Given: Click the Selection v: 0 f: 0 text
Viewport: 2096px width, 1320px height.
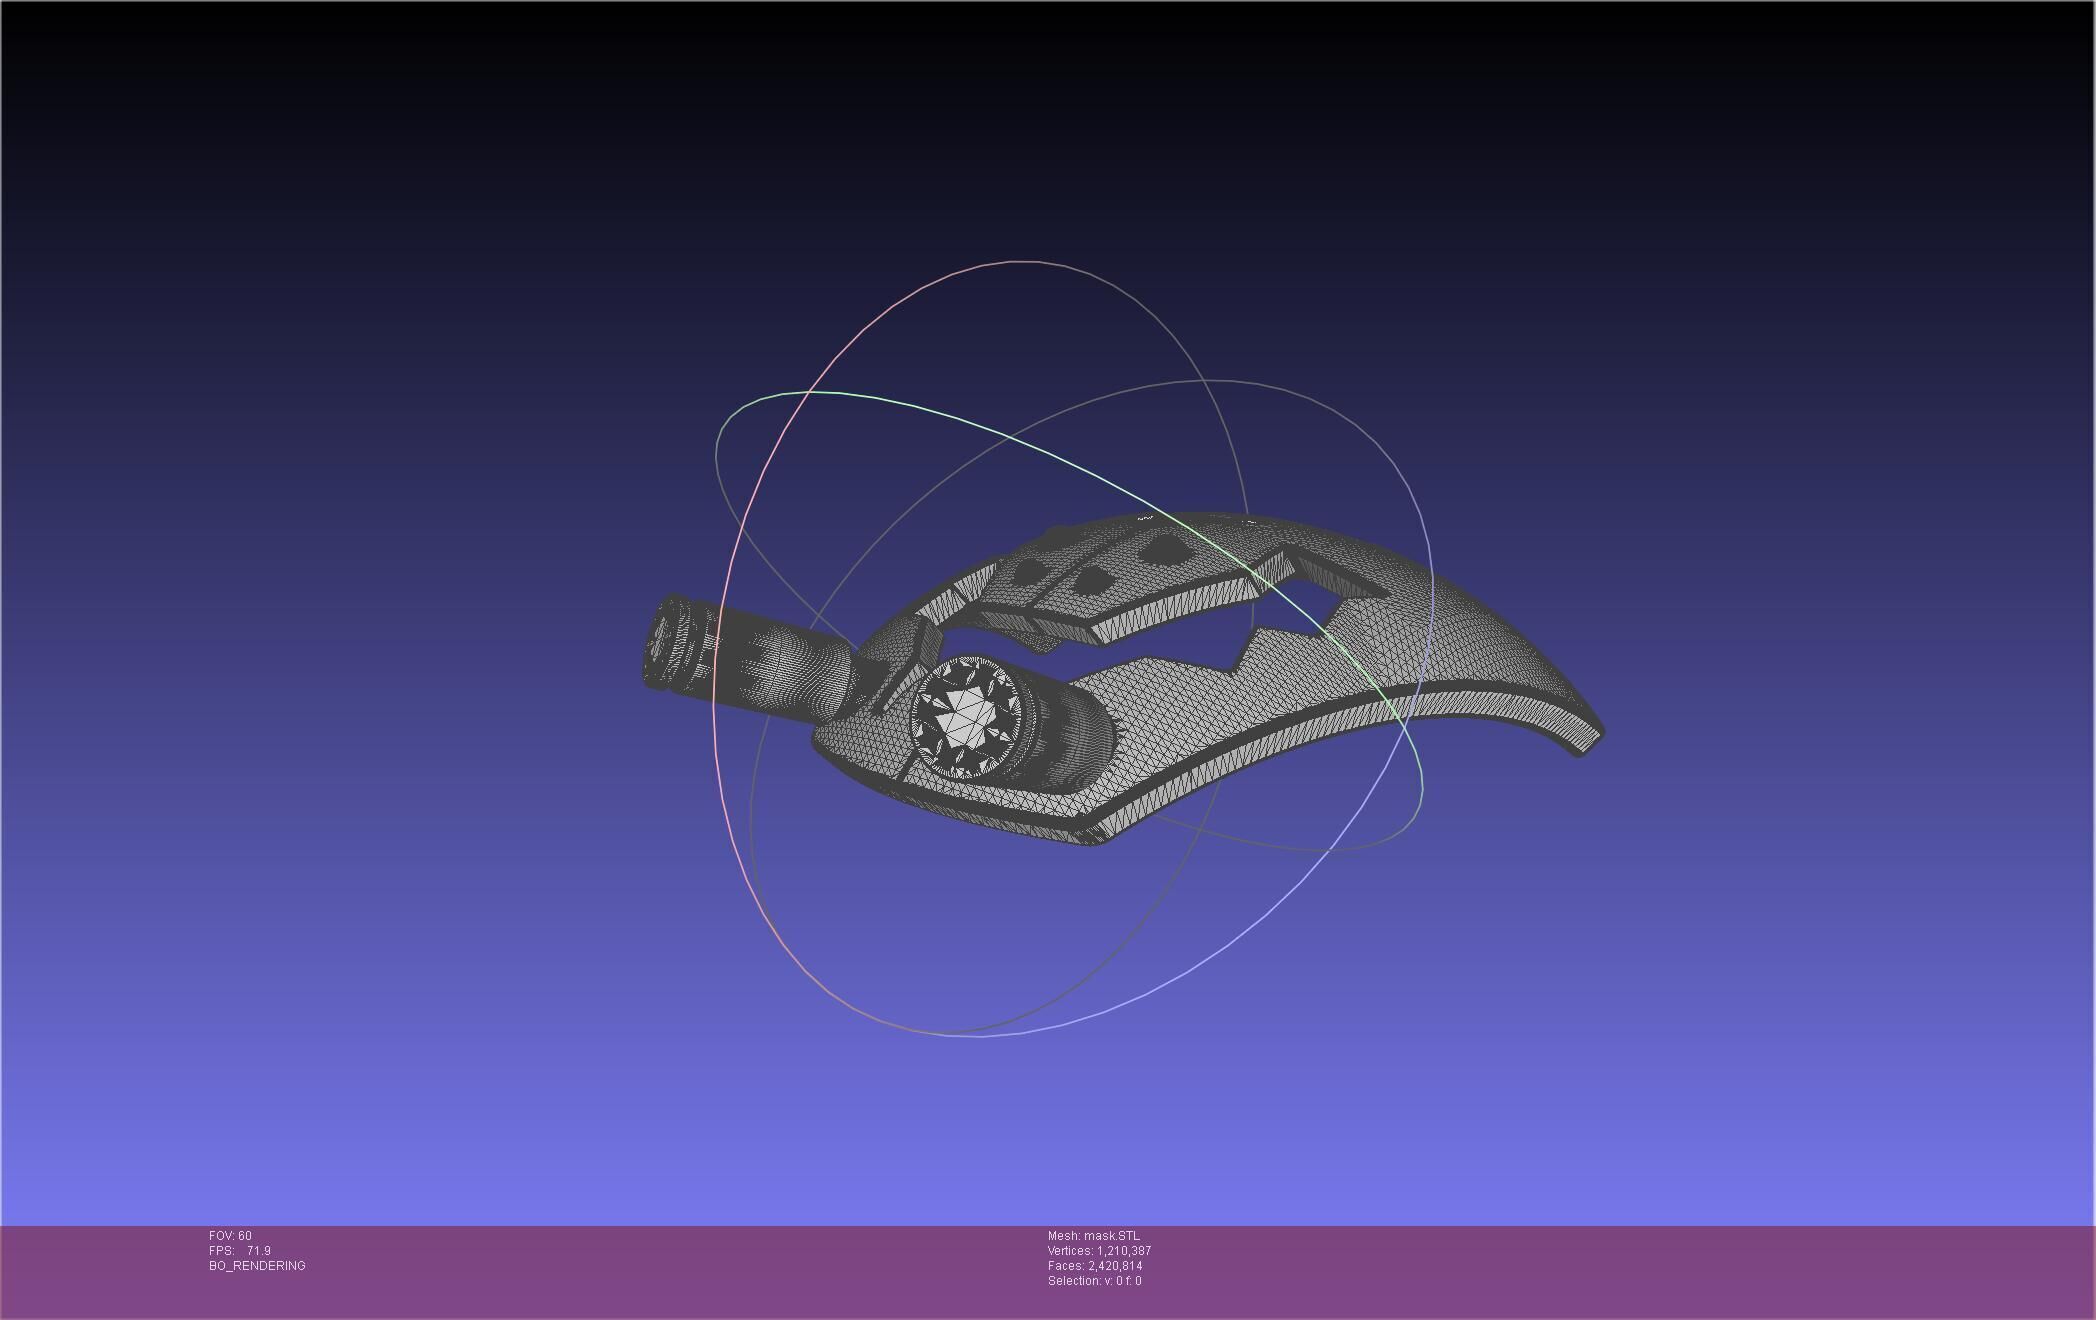Looking at the screenshot, I should [x=1094, y=1281].
